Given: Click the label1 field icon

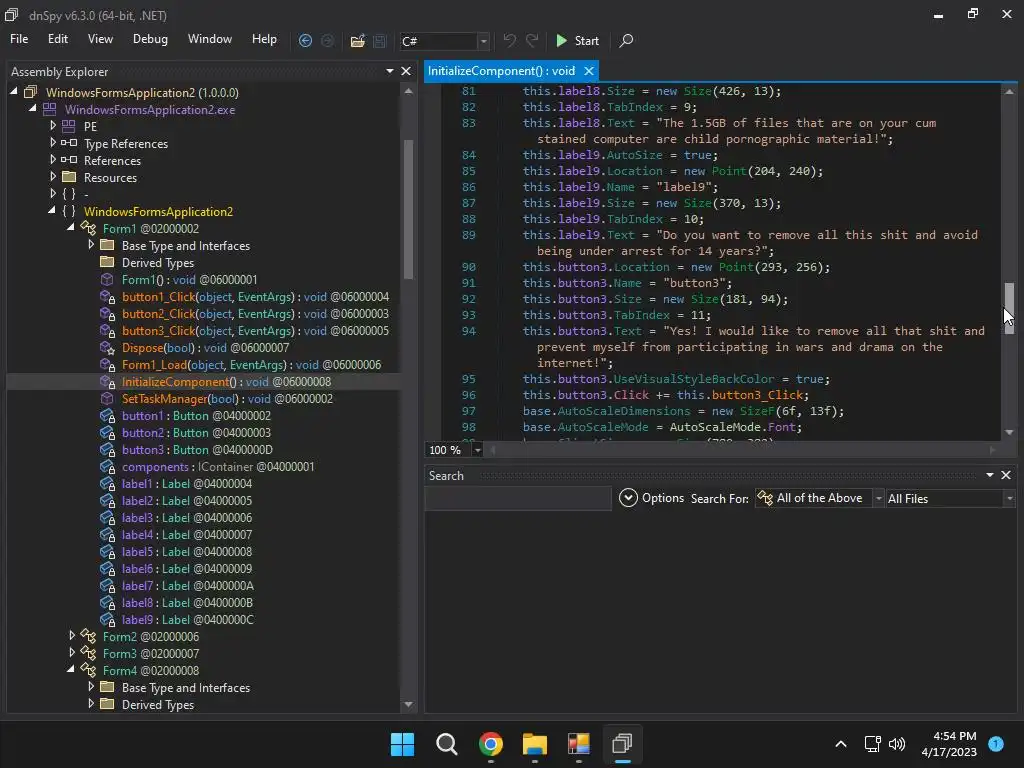Looking at the screenshot, I should [x=107, y=483].
